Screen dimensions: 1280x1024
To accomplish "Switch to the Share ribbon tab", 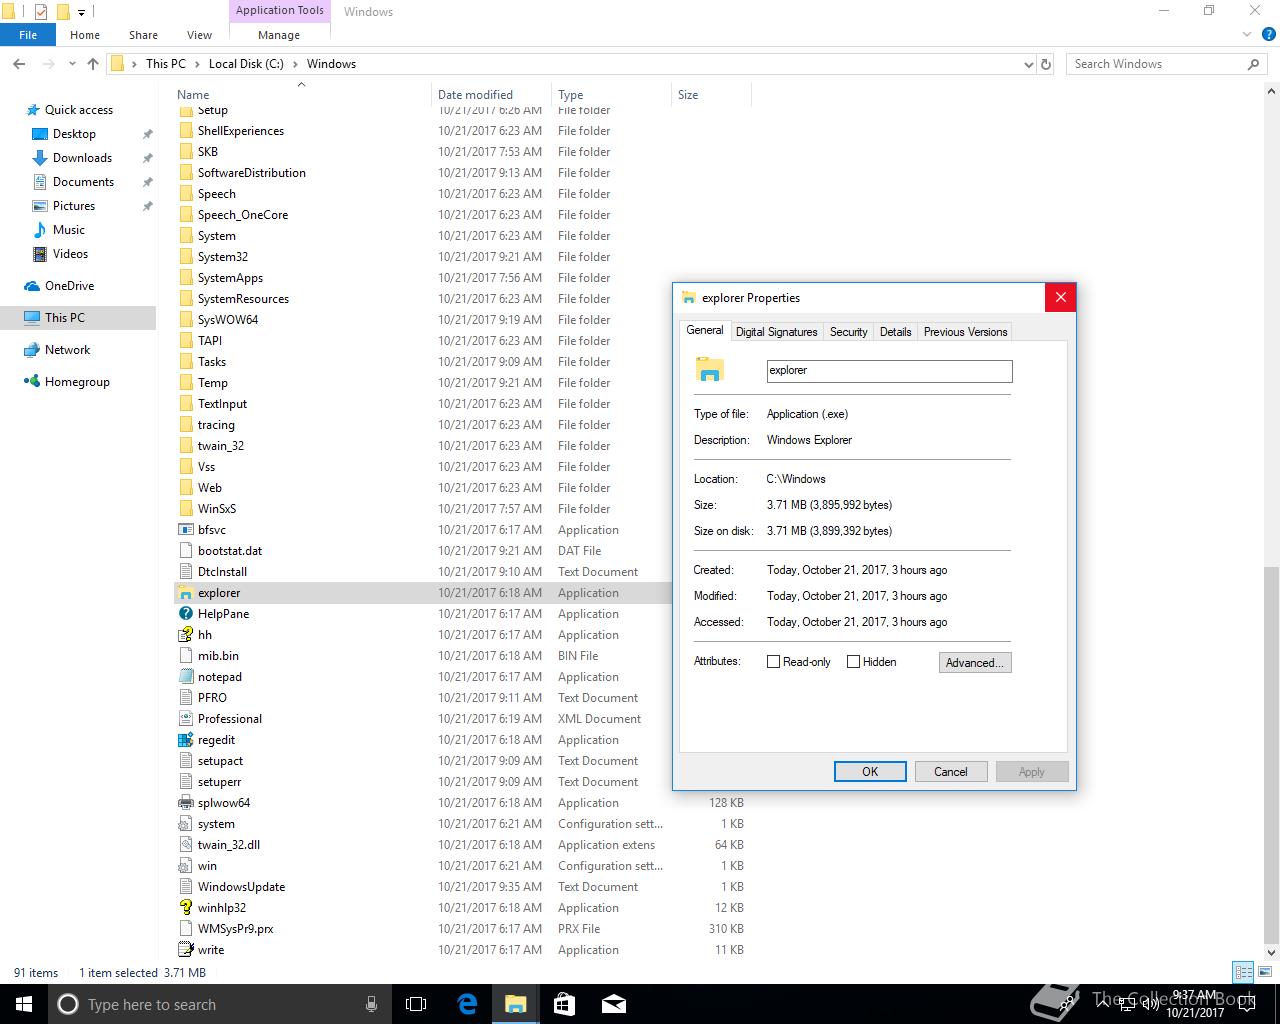I will [143, 35].
